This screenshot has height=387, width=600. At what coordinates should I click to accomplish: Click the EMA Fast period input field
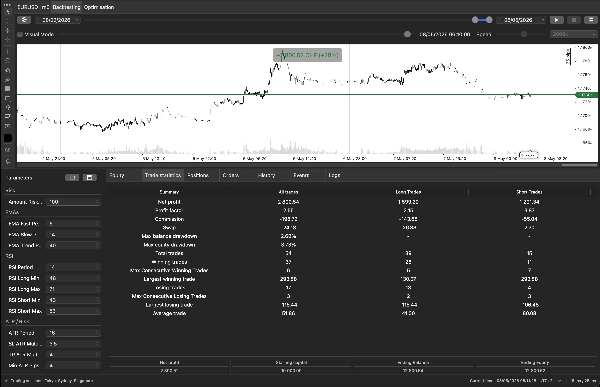tap(73, 224)
